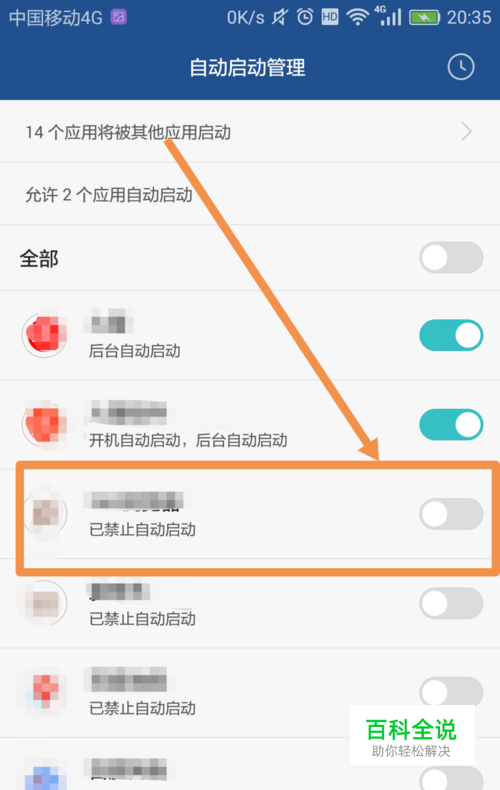Tap the Wi-Fi status icon

[357, 18]
